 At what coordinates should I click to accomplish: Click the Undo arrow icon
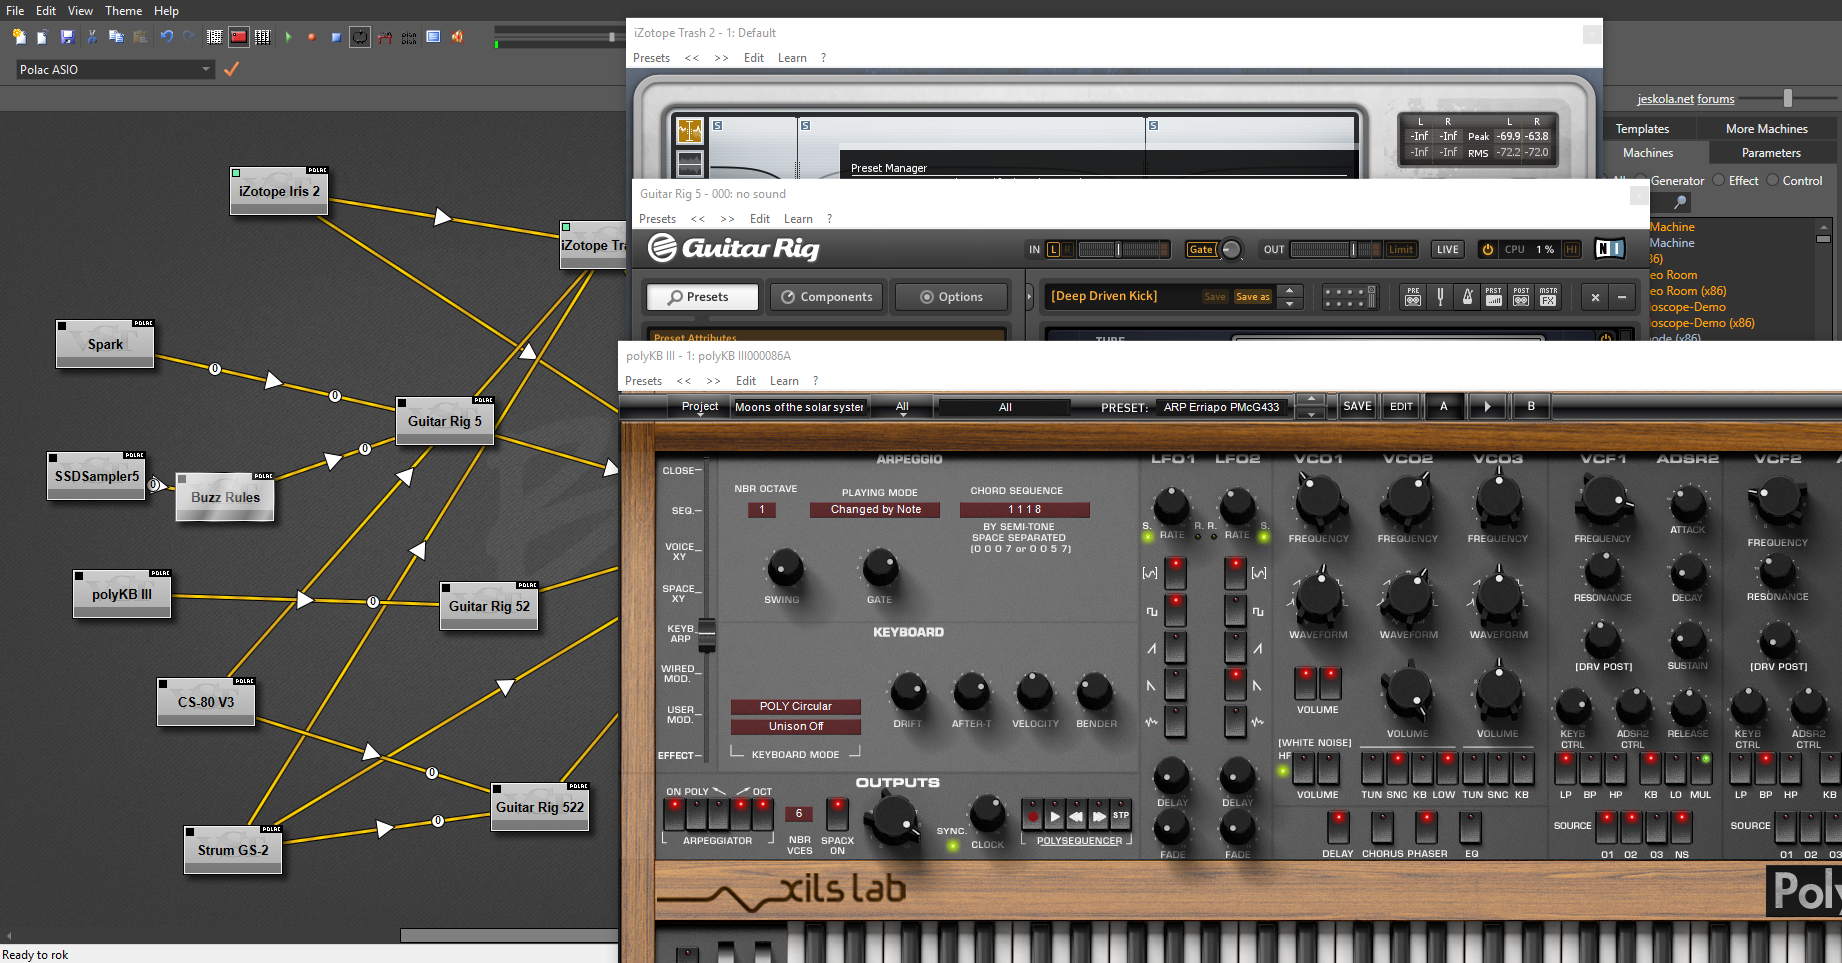point(166,37)
